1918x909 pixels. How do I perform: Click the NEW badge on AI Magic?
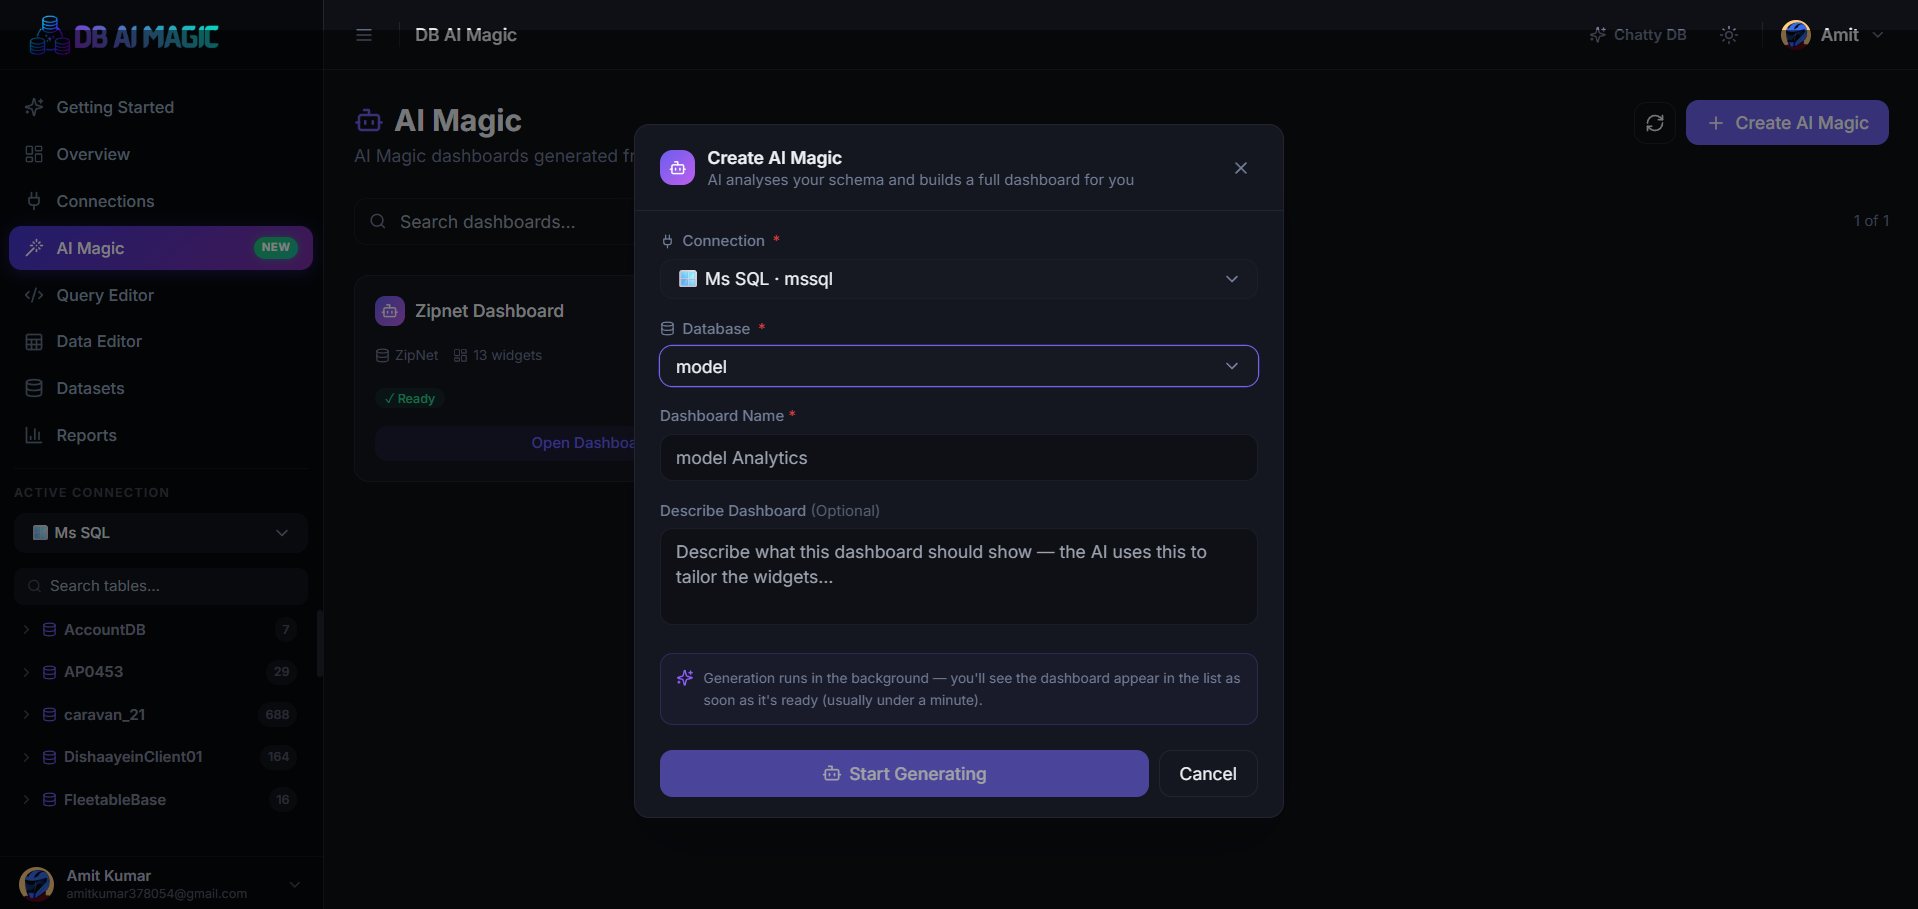tap(276, 247)
